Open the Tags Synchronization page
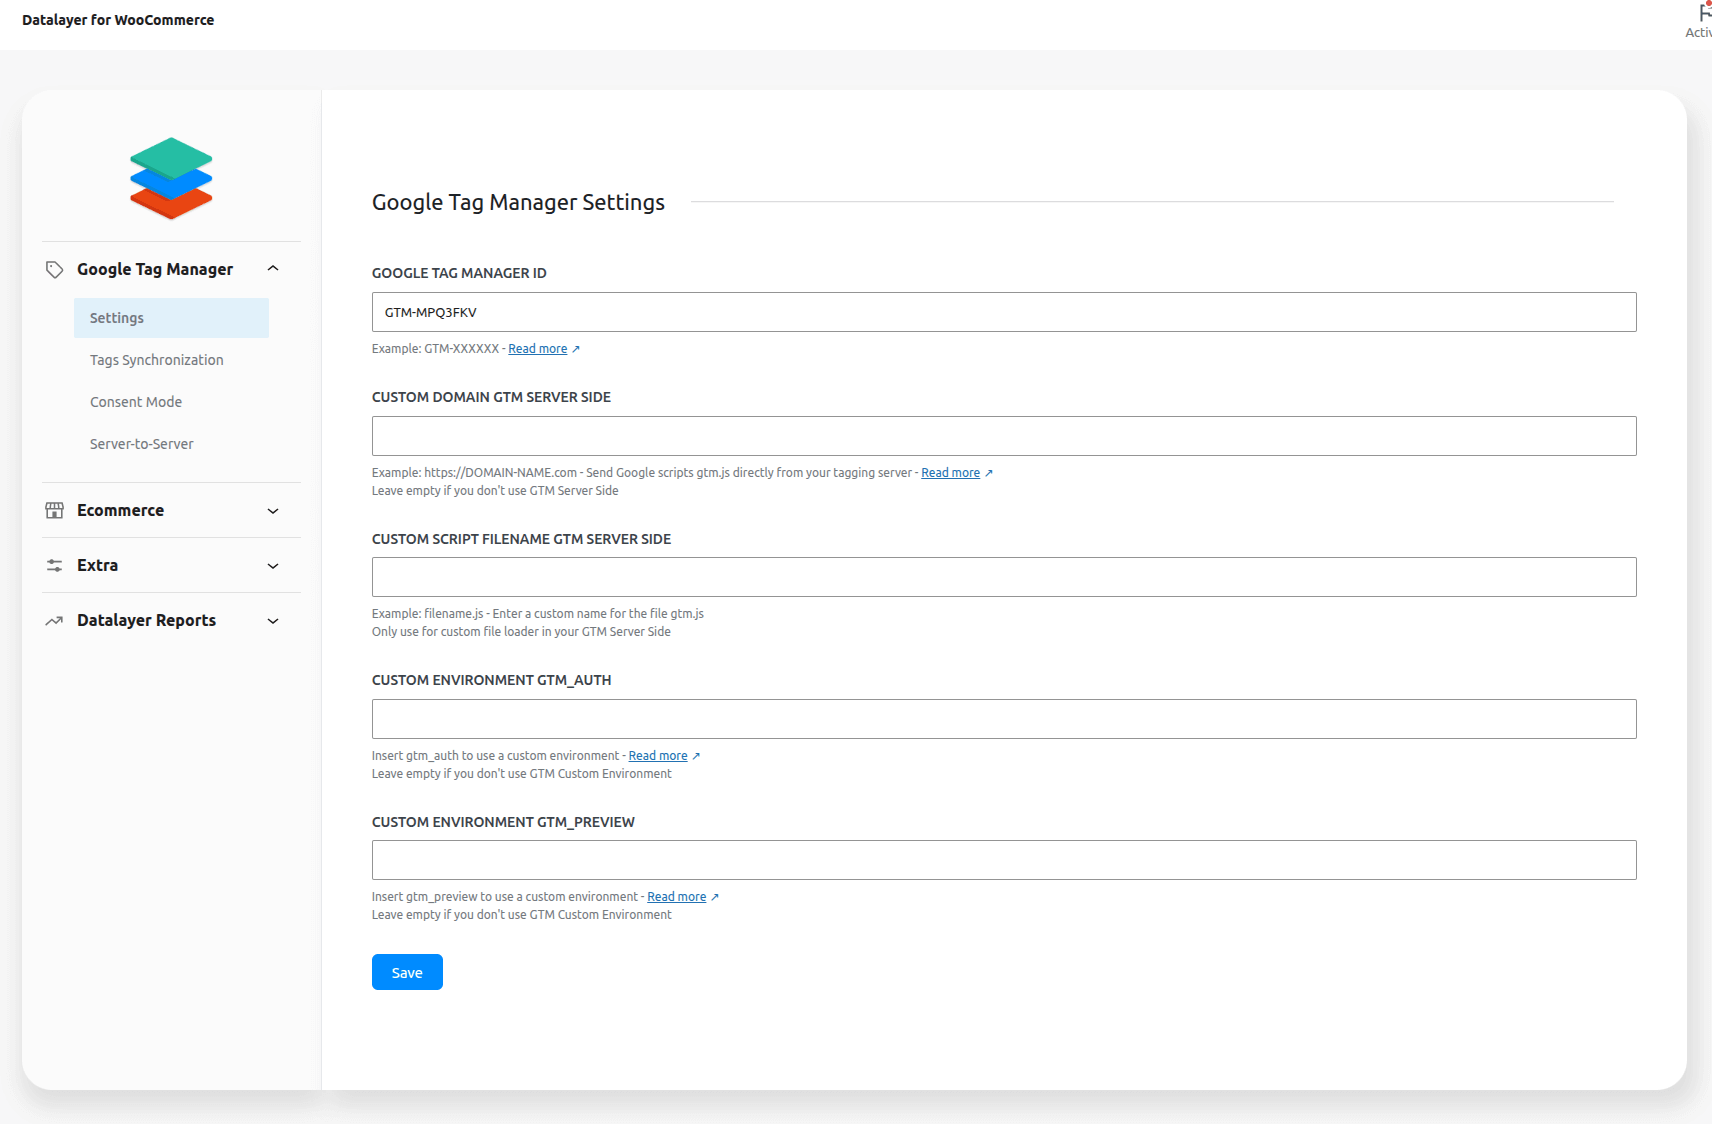1712x1124 pixels. click(x=157, y=360)
